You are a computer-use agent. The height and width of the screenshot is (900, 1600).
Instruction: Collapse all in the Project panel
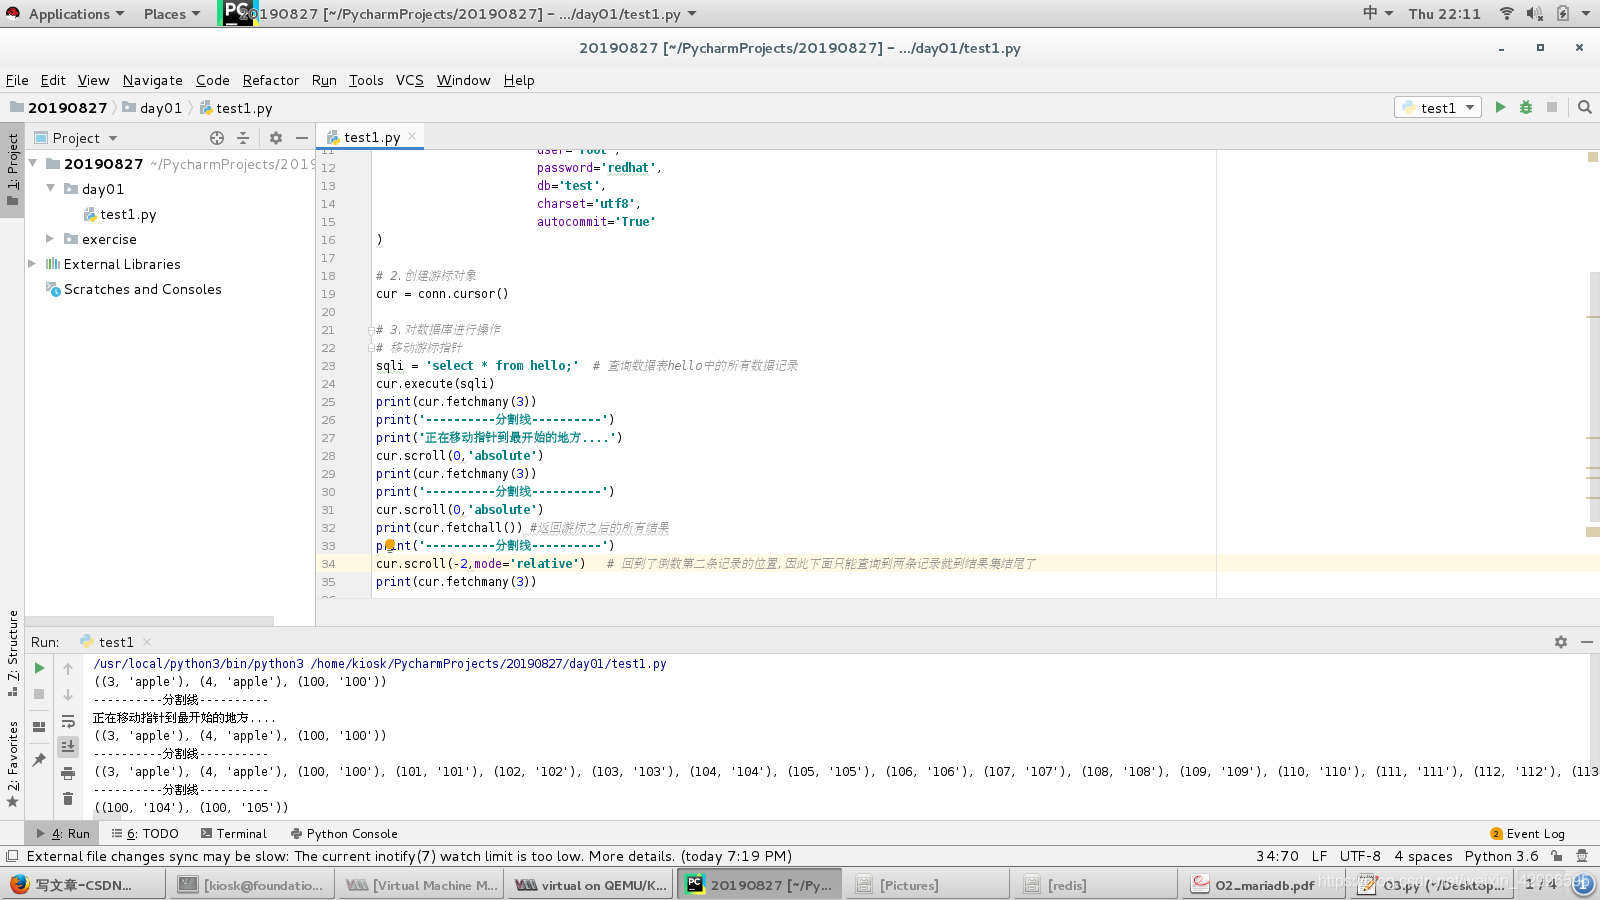click(243, 138)
